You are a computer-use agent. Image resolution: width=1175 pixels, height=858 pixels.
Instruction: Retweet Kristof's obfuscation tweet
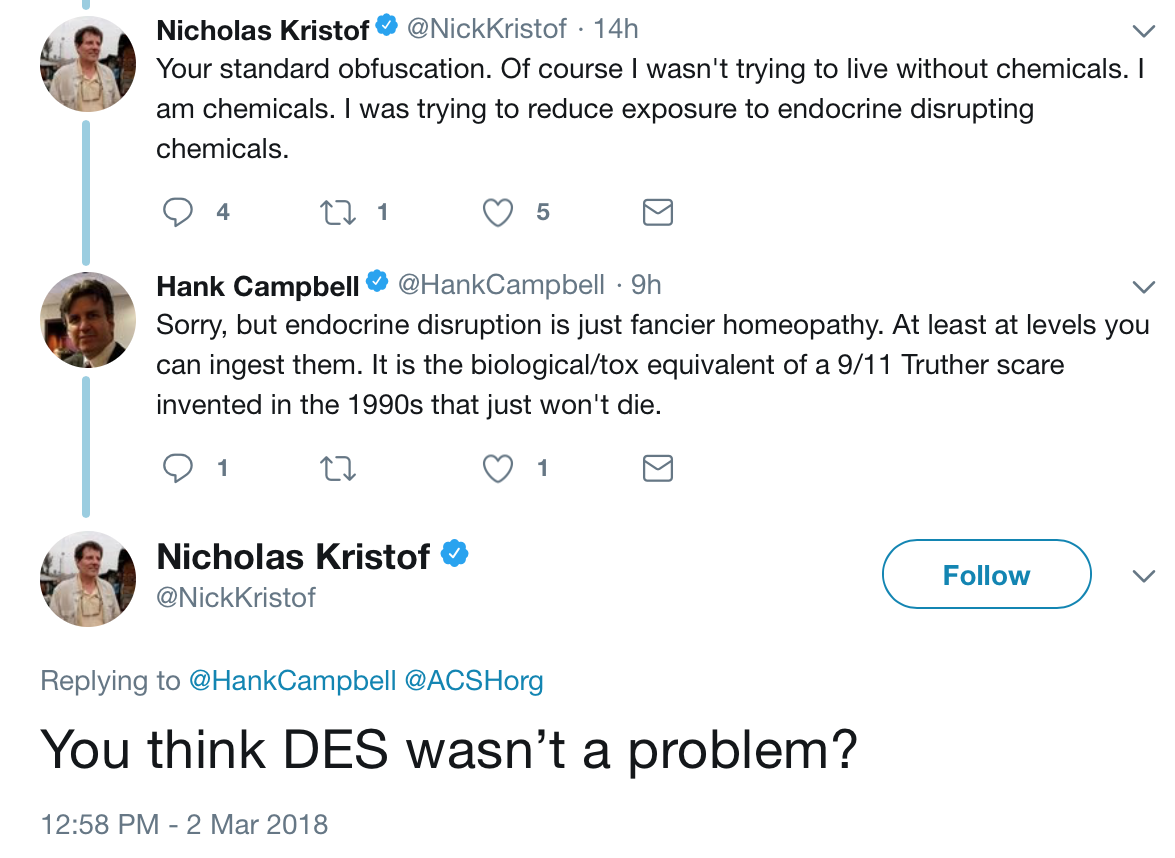tap(337, 212)
